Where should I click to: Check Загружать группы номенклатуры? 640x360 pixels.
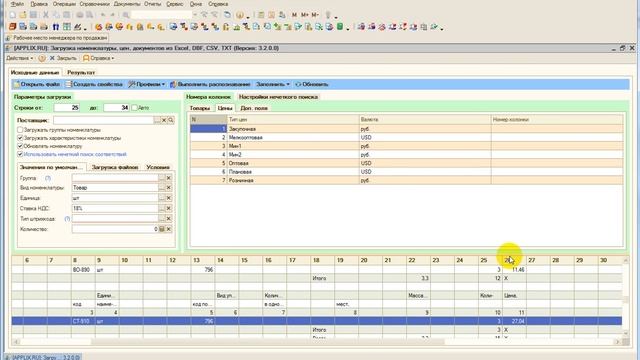(x=20, y=130)
